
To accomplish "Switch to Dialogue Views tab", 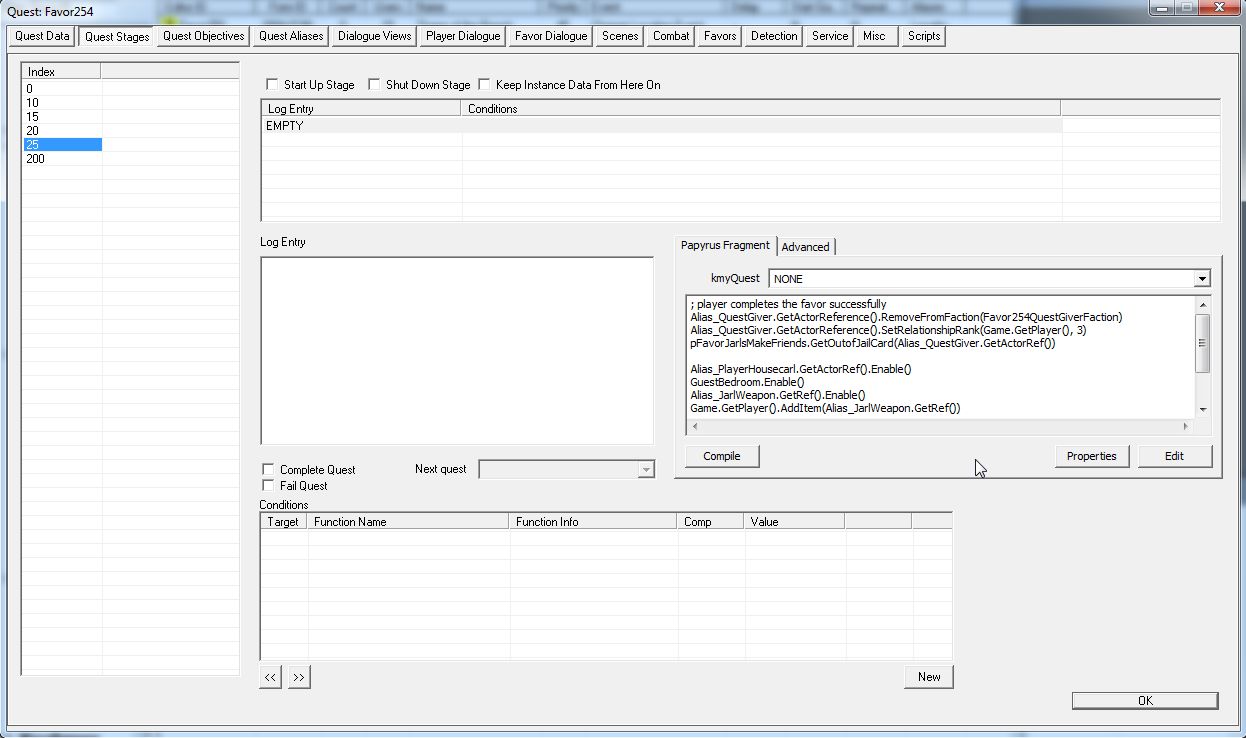I will click(x=374, y=36).
